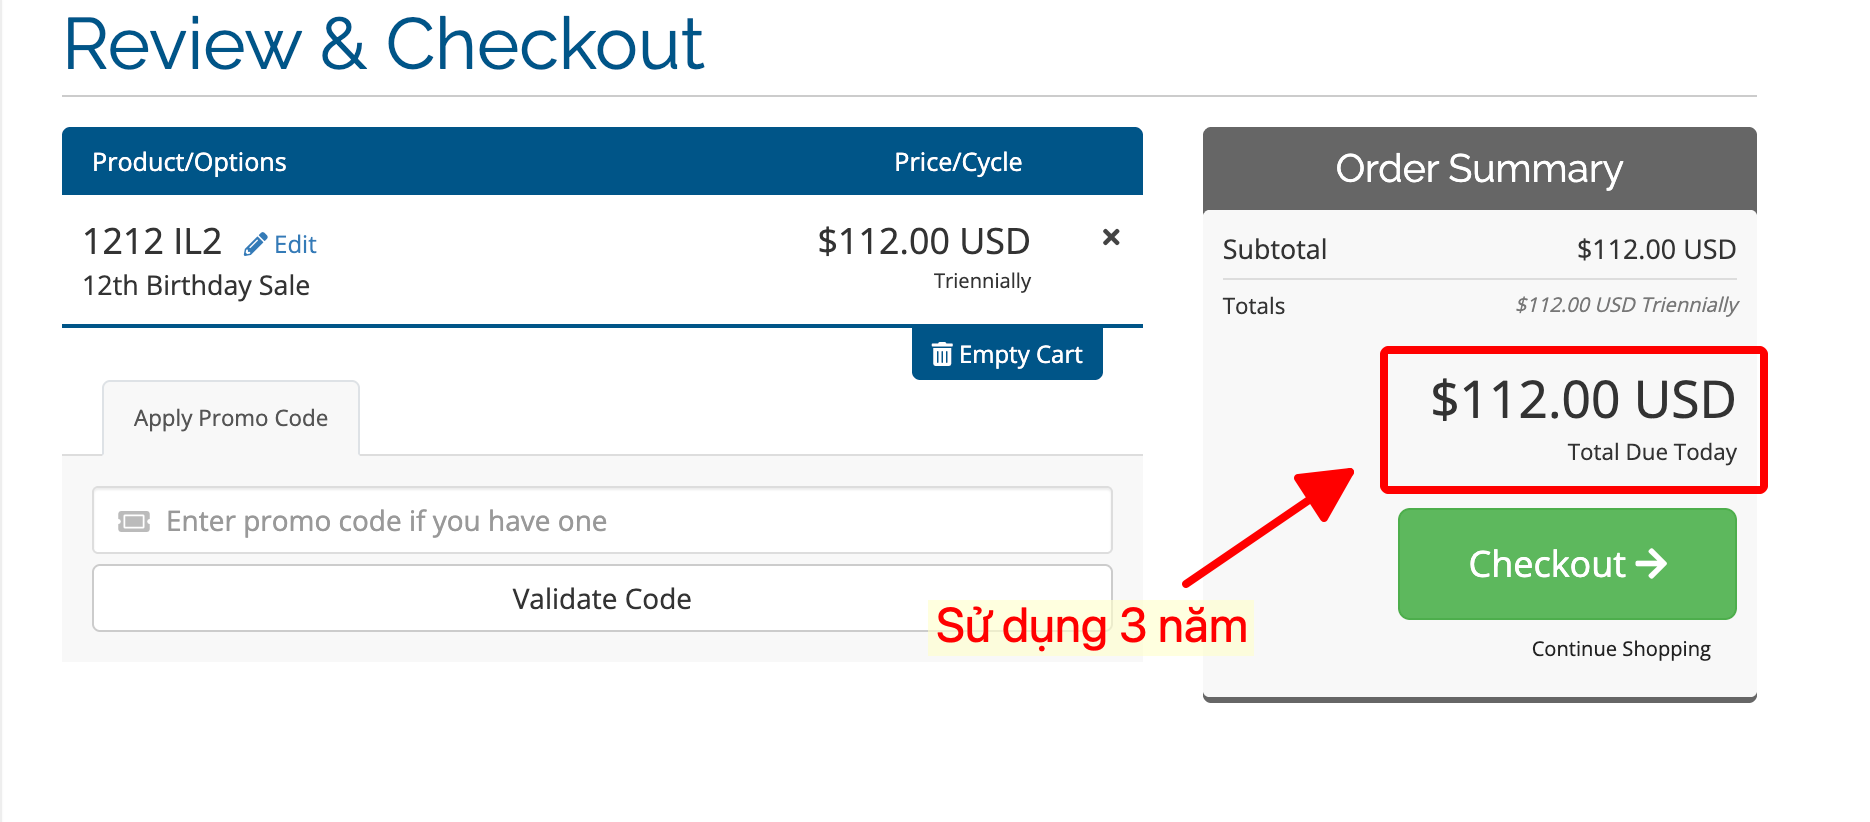1870x822 pixels.
Task: Click the trash can icon on Empty Cart
Action: click(942, 354)
